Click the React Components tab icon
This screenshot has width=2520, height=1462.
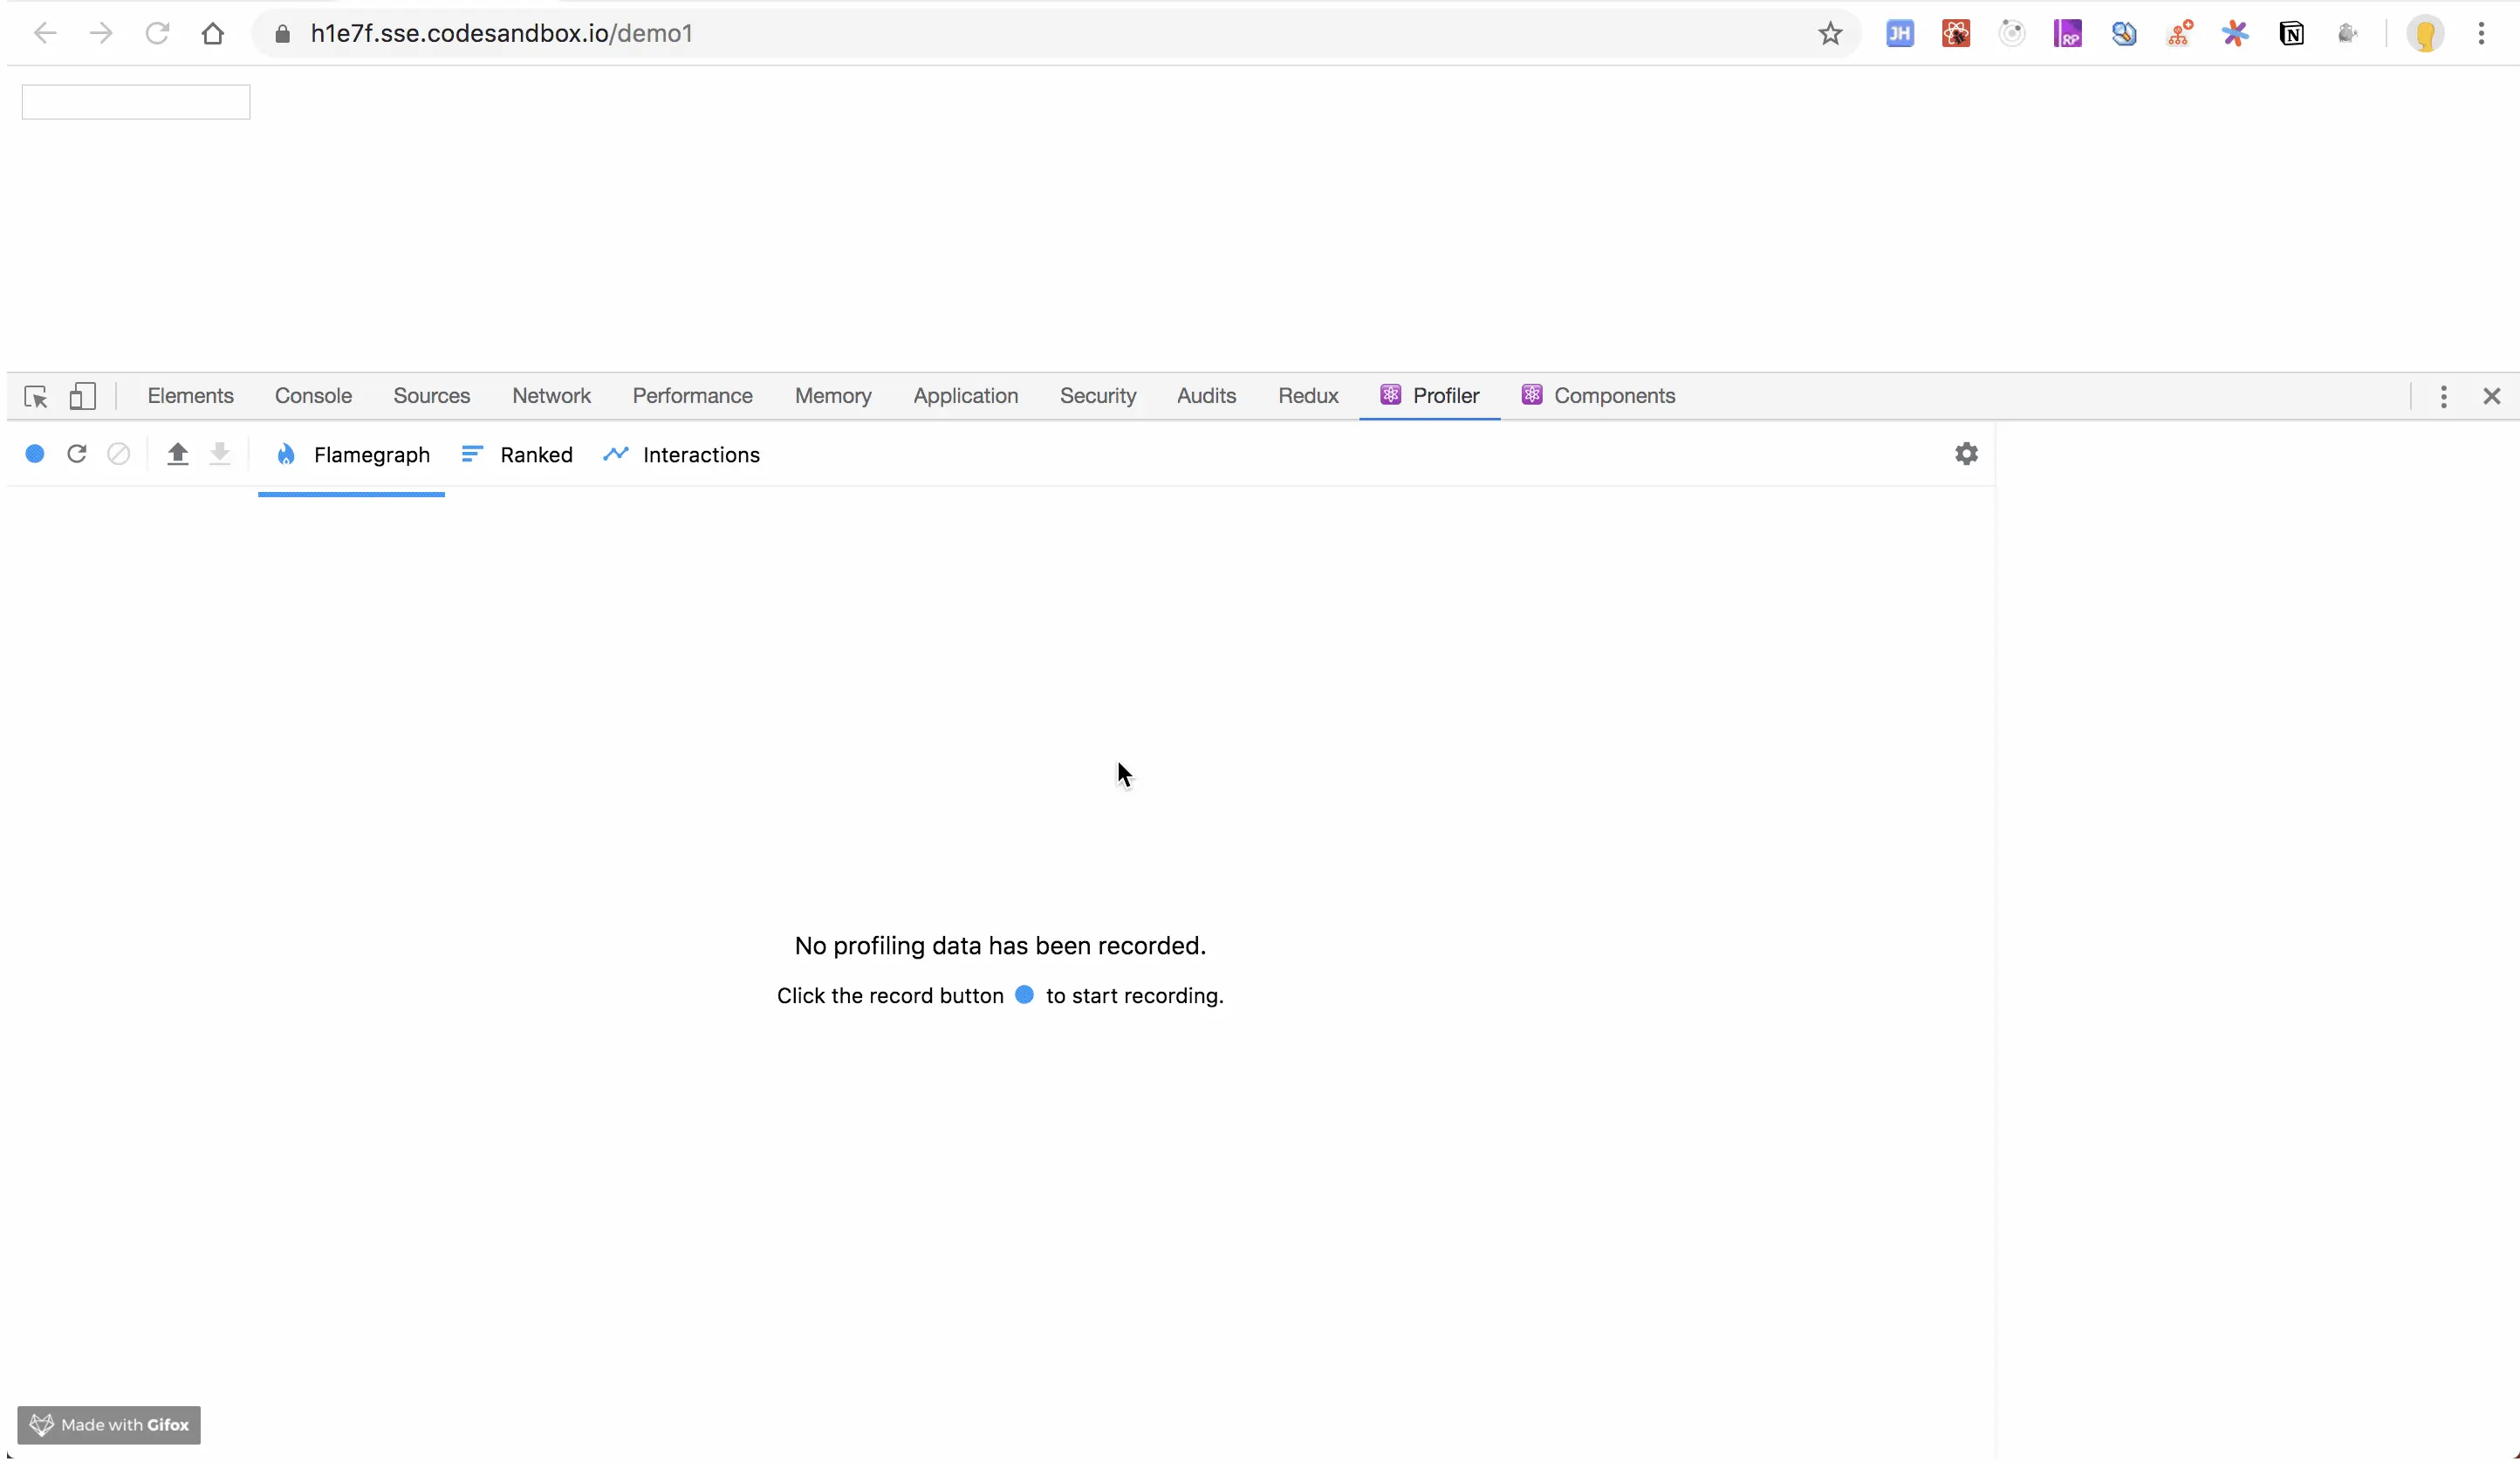(1532, 395)
